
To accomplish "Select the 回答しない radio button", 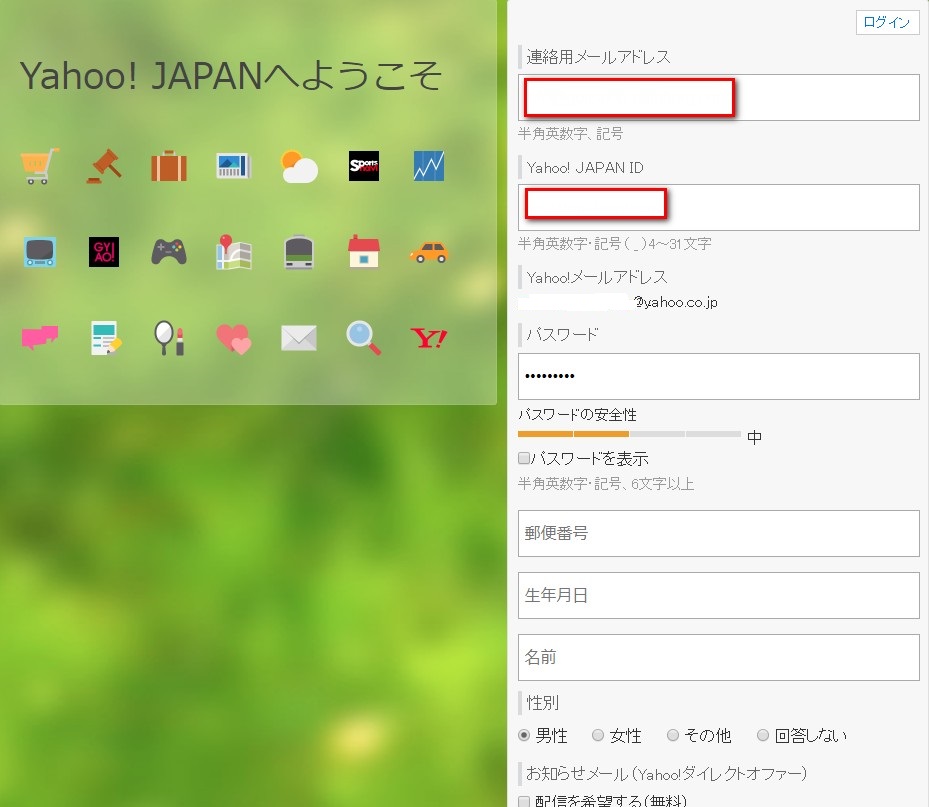I will [x=763, y=735].
